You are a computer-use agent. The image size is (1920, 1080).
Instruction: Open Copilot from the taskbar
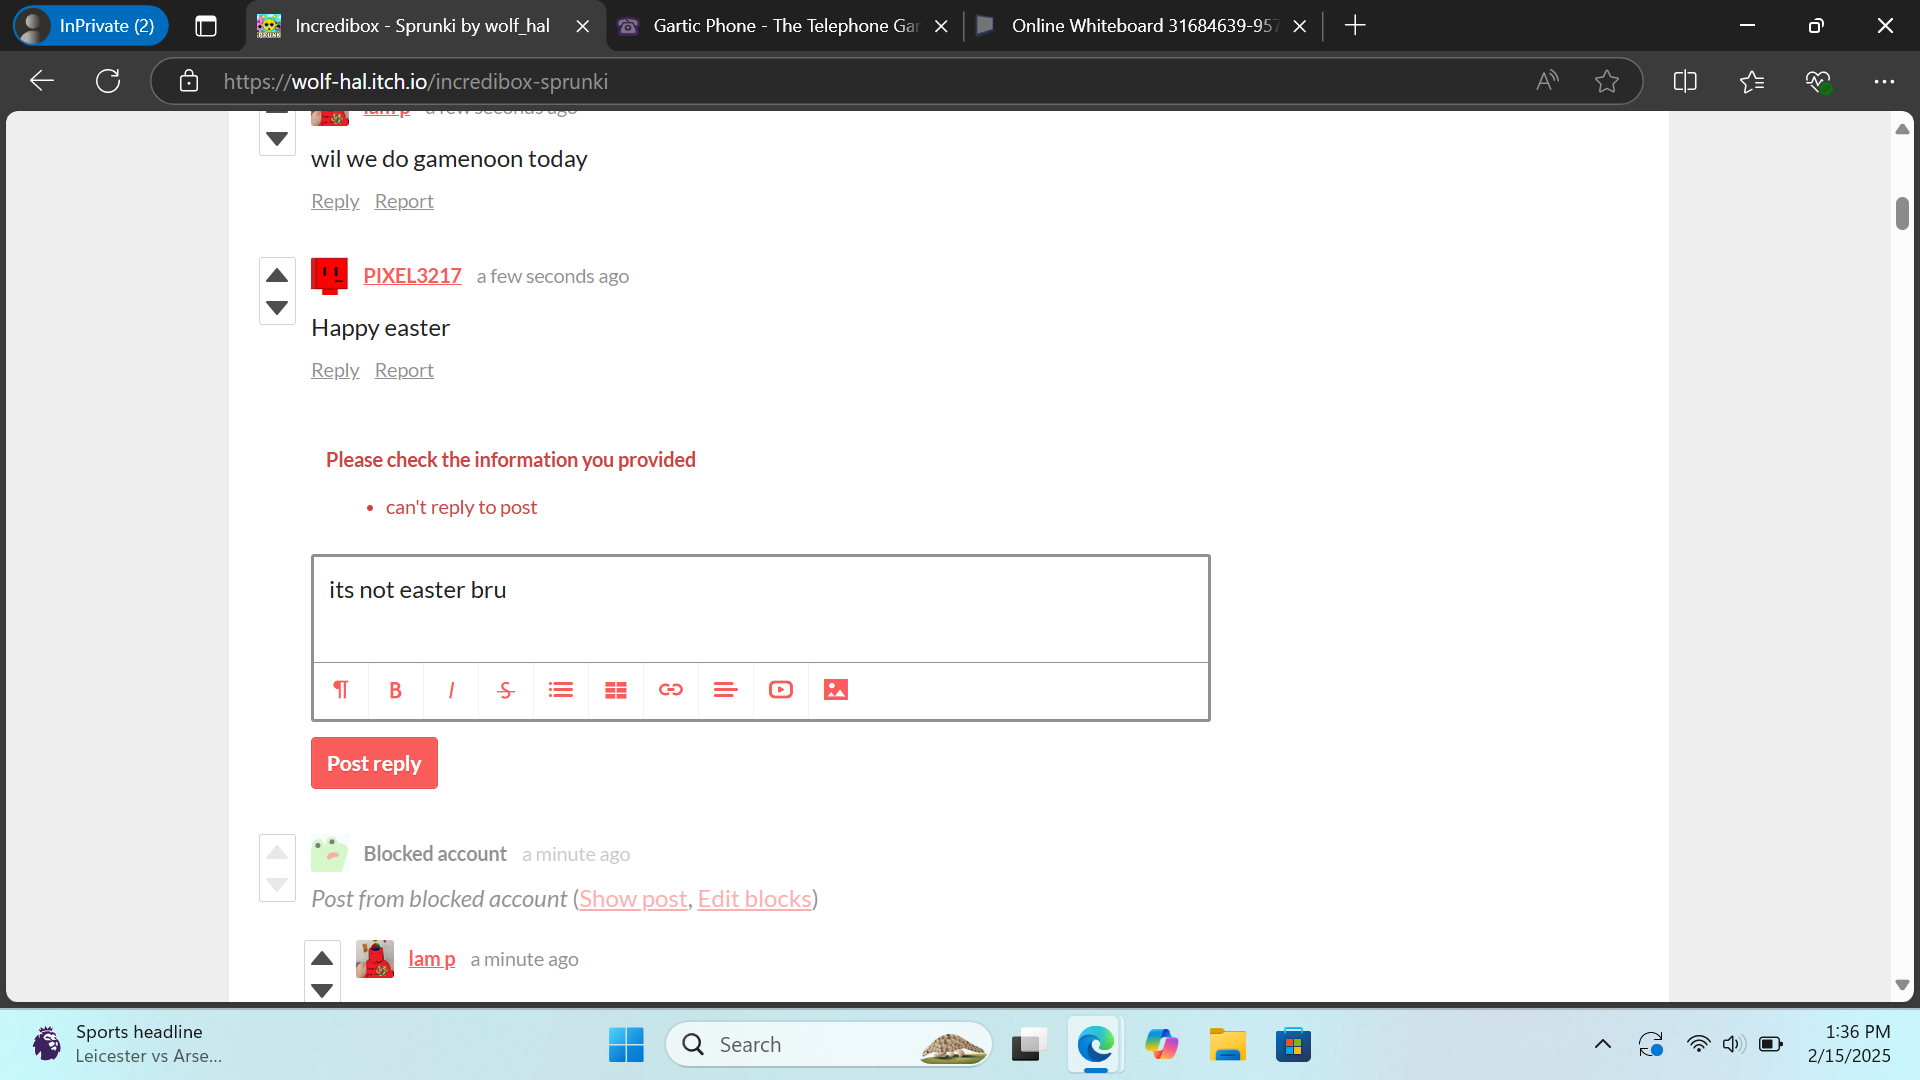1161,1045
